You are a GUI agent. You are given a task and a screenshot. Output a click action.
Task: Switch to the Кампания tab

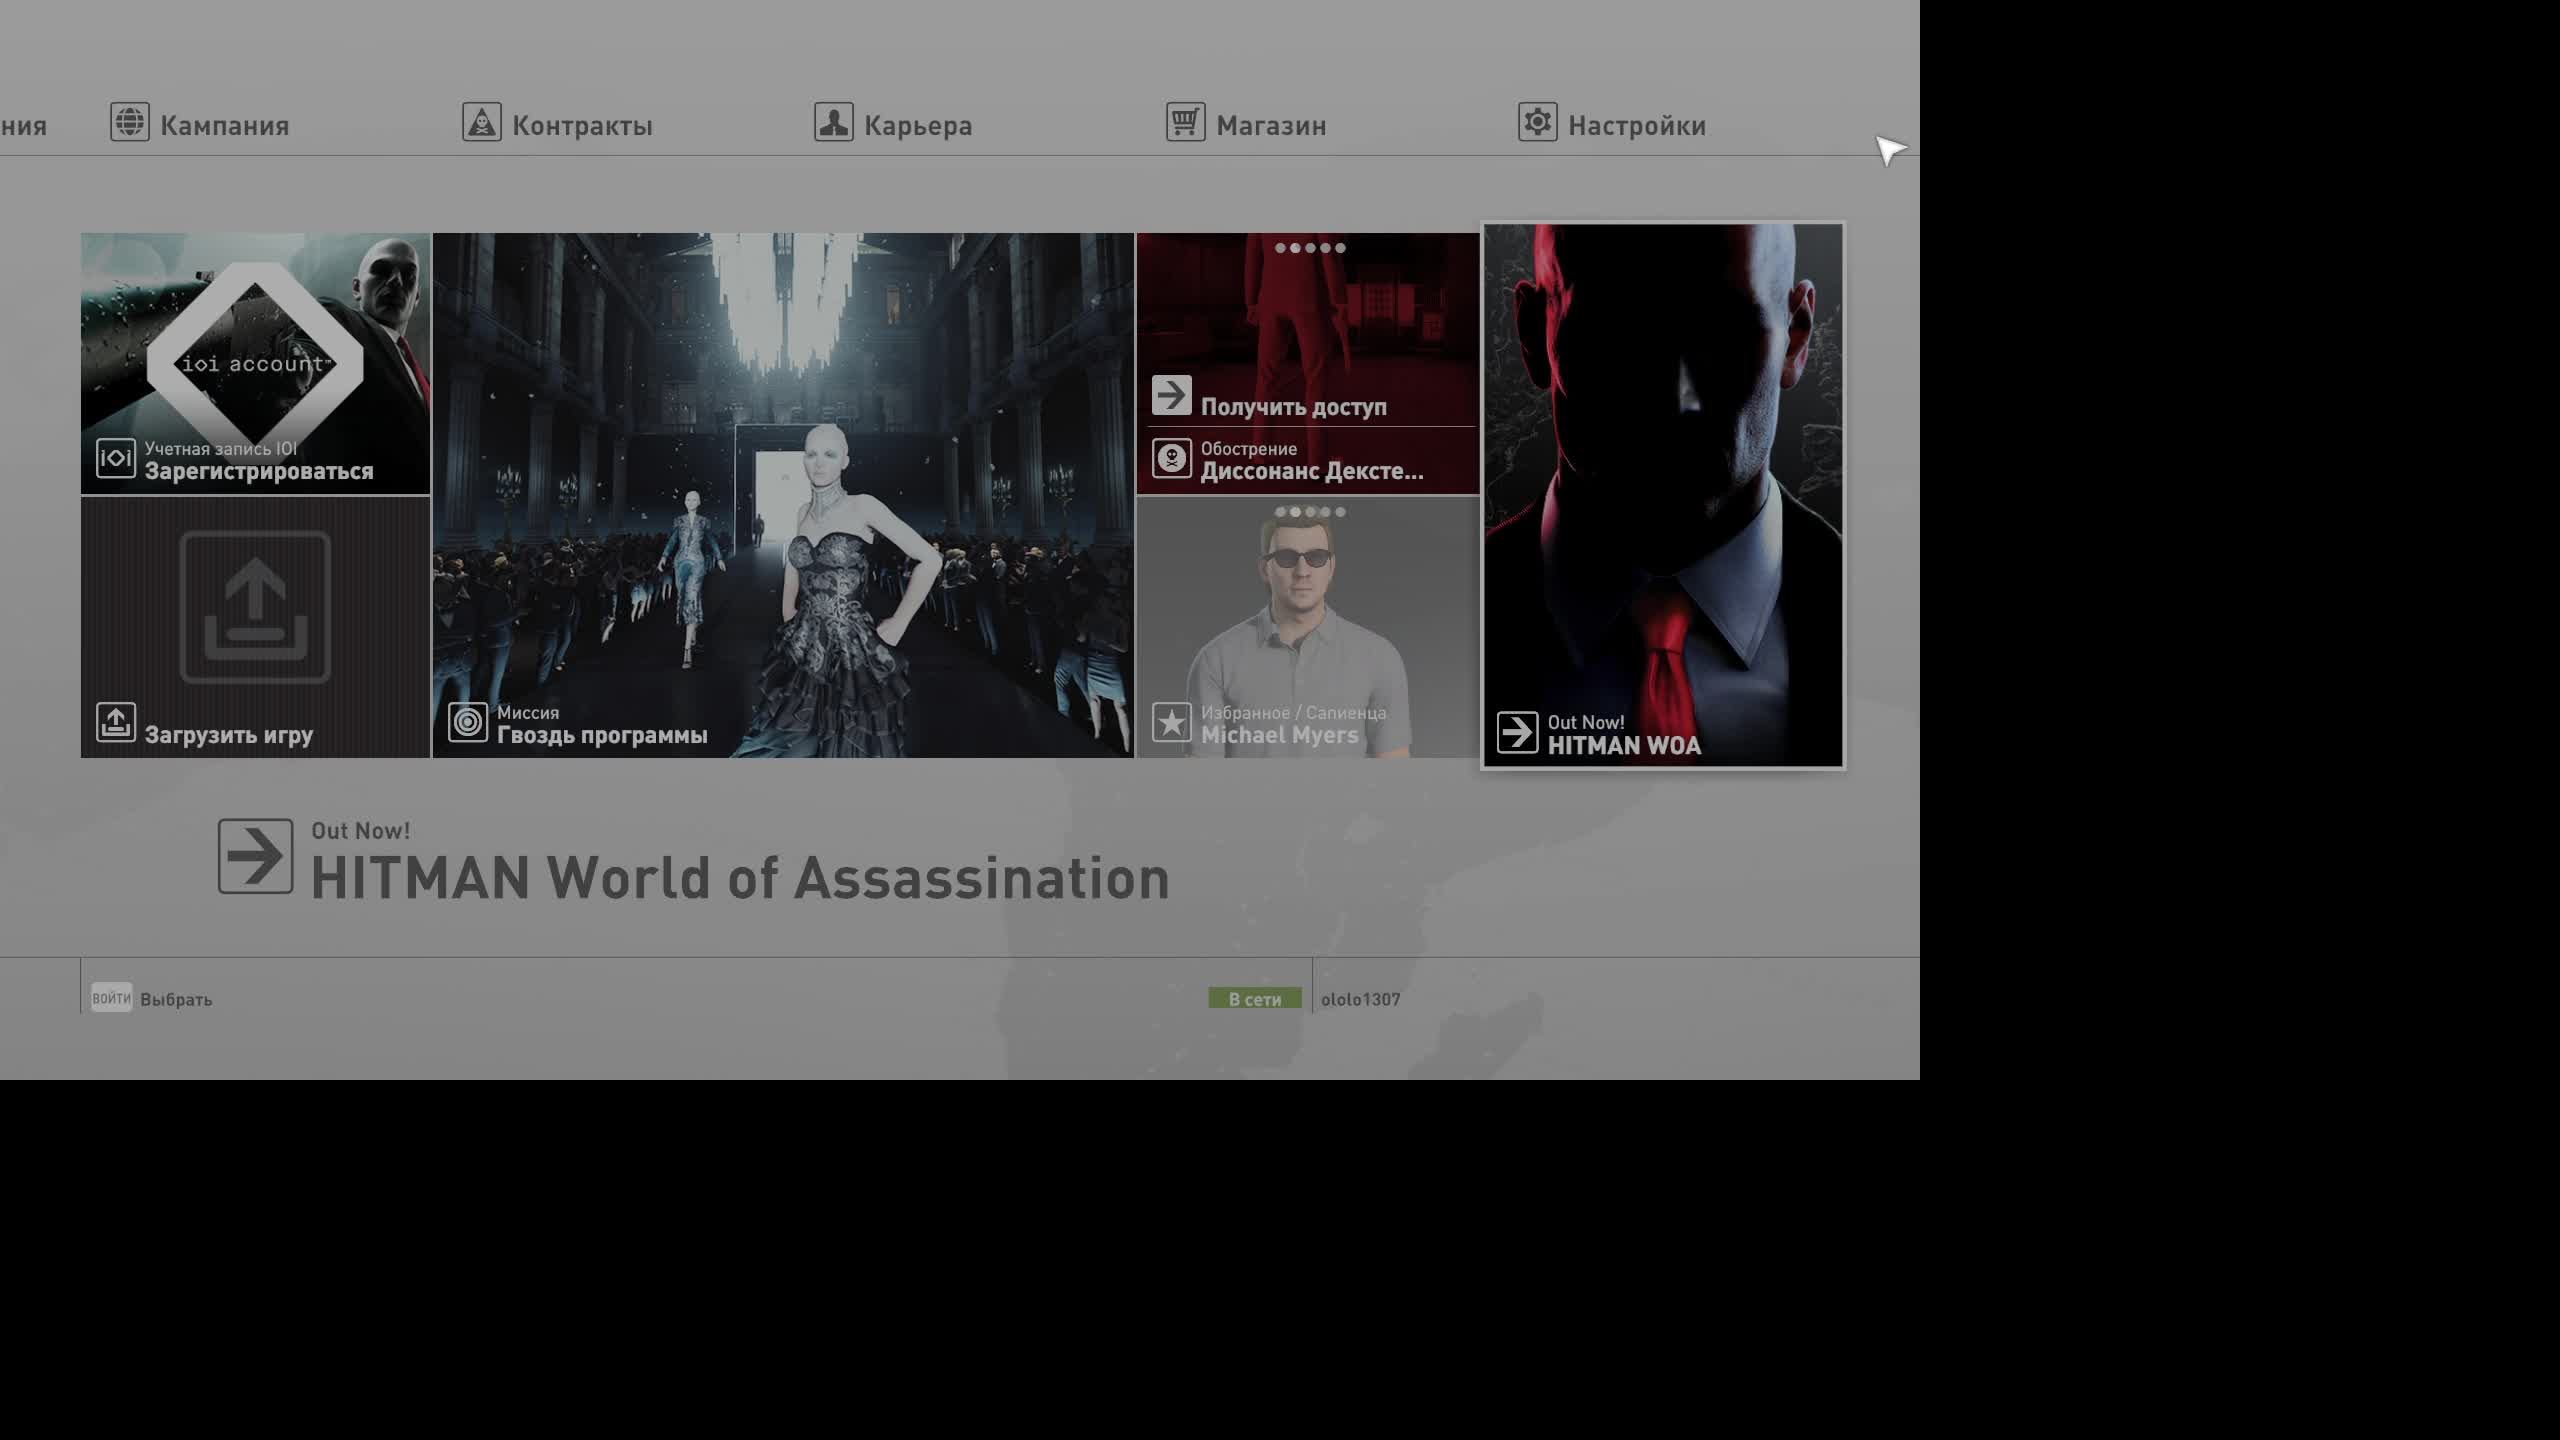[x=224, y=126]
